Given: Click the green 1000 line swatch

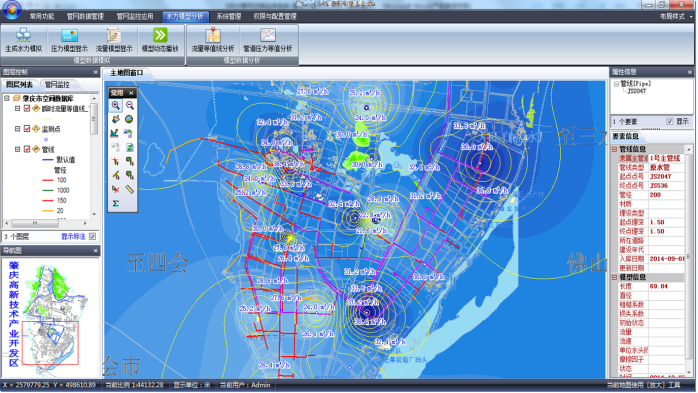Looking at the screenshot, I should [x=48, y=190].
